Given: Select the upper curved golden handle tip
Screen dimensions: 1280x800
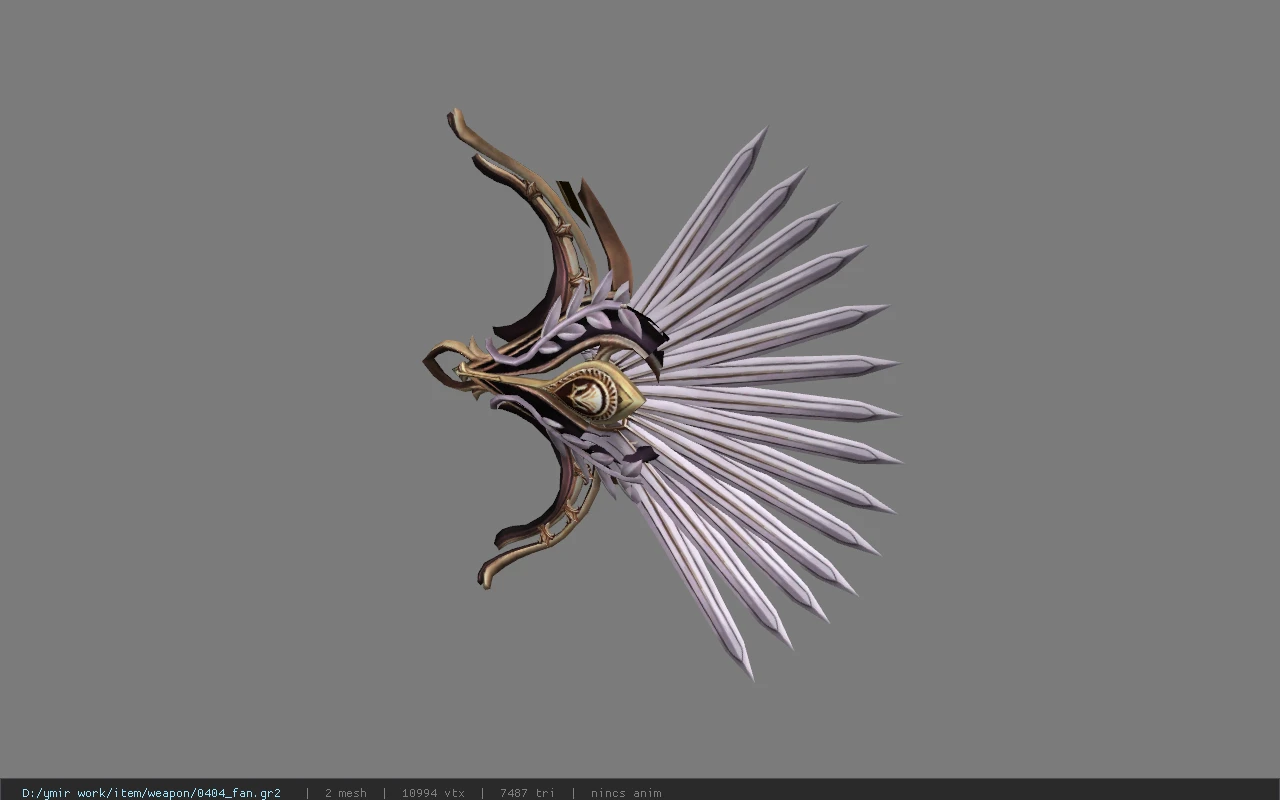Looking at the screenshot, I should (x=455, y=120).
